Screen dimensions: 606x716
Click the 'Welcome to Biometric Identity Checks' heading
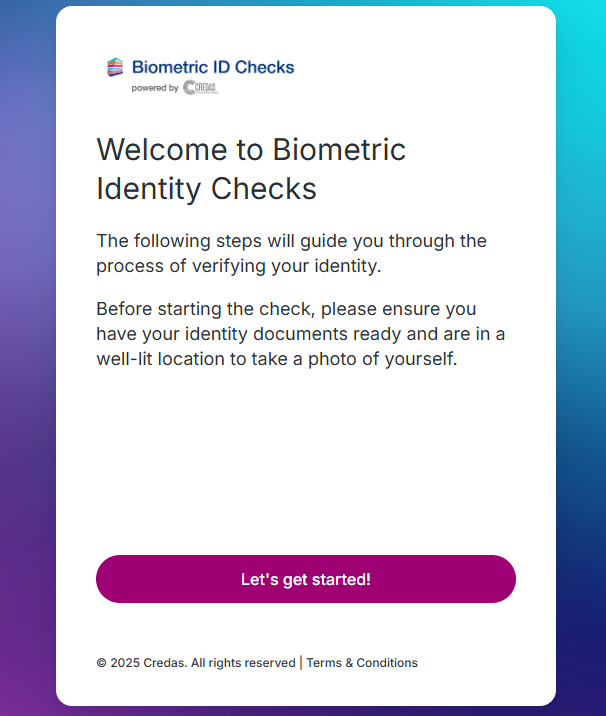tap(251, 169)
